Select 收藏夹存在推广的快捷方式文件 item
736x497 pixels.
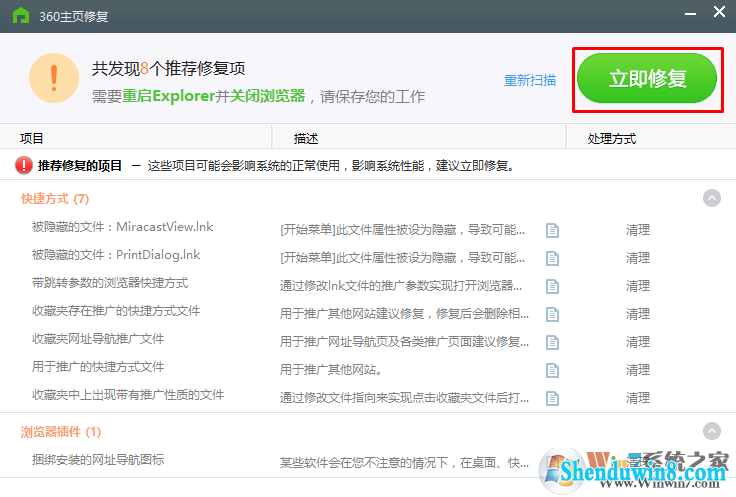116,311
